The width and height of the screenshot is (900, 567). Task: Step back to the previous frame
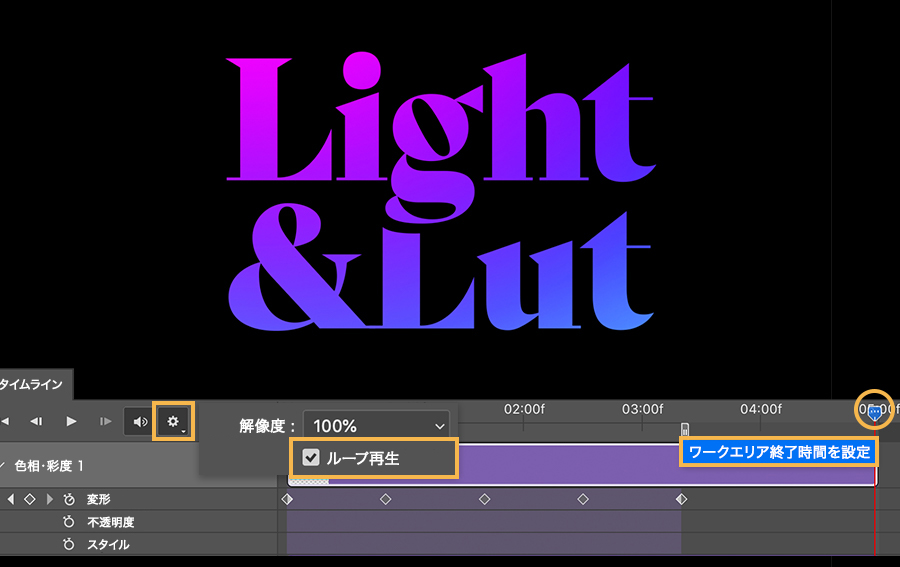[36, 421]
